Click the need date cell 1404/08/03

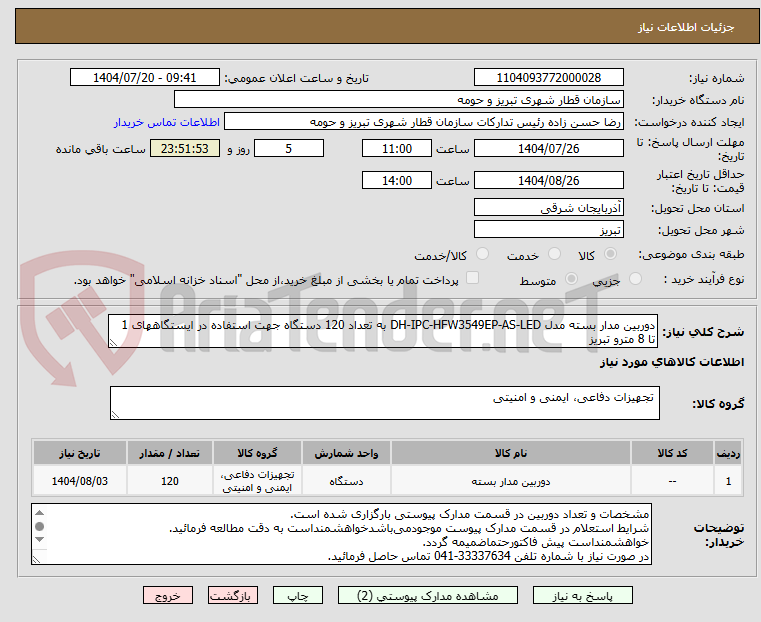pyautogui.click(x=80, y=481)
